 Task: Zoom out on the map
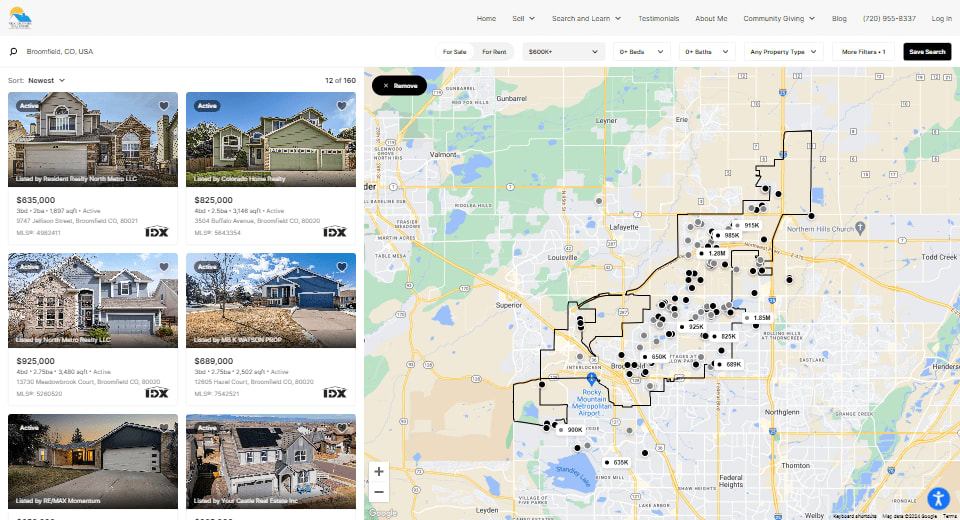pos(379,492)
